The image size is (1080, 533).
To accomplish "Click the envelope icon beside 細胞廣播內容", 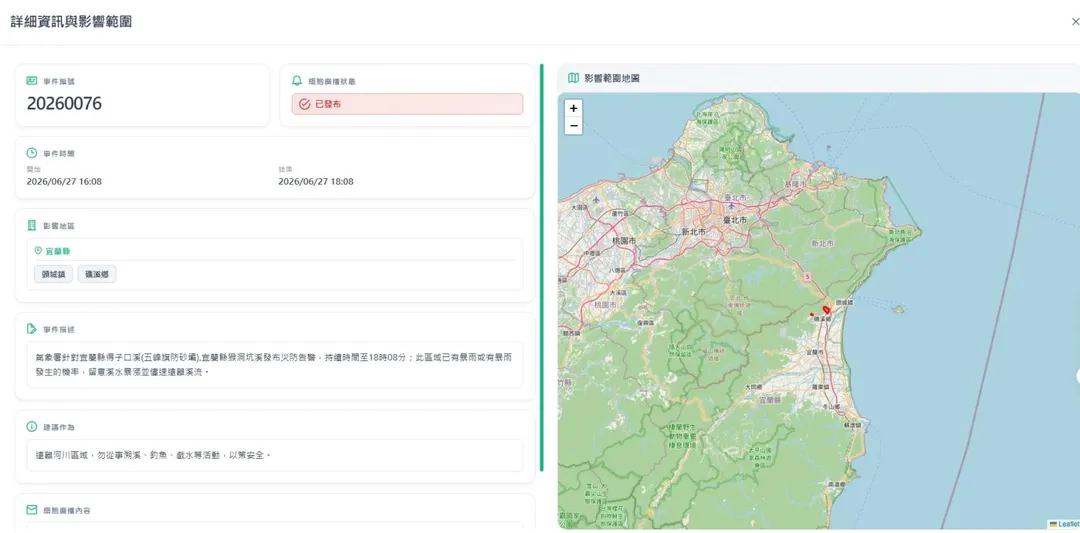I will pos(32,510).
